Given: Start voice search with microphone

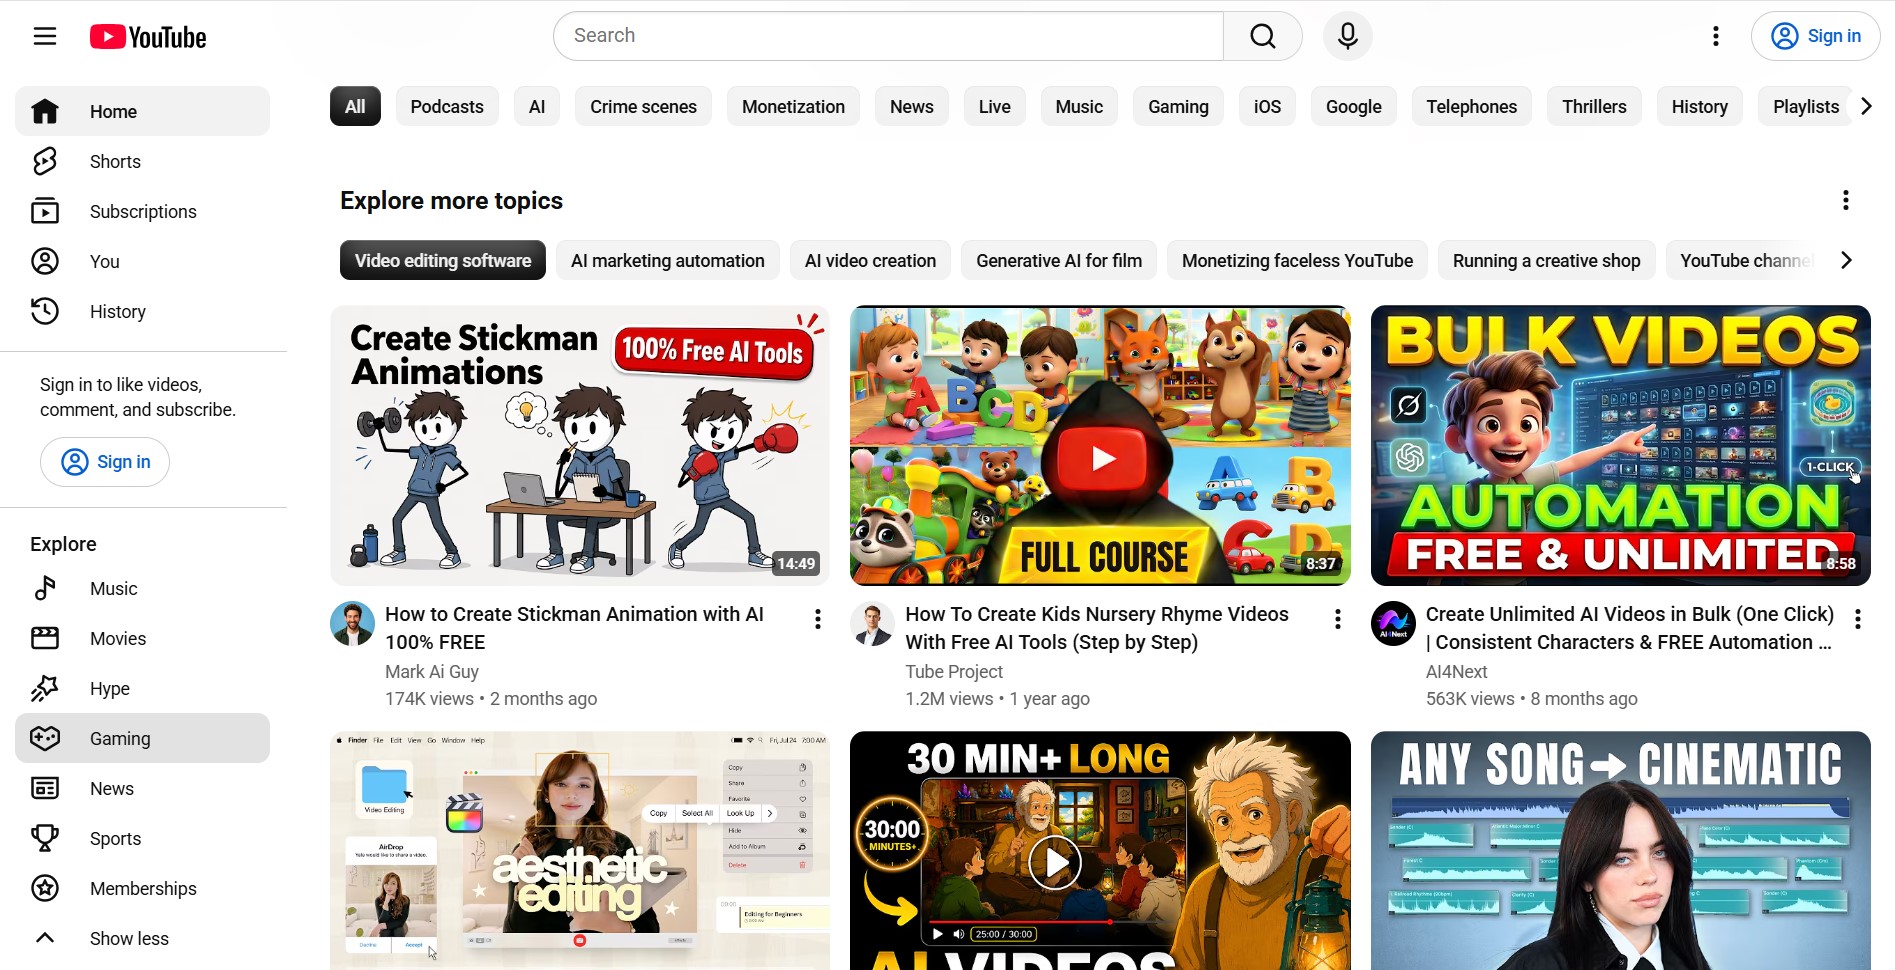Looking at the screenshot, I should (x=1348, y=36).
